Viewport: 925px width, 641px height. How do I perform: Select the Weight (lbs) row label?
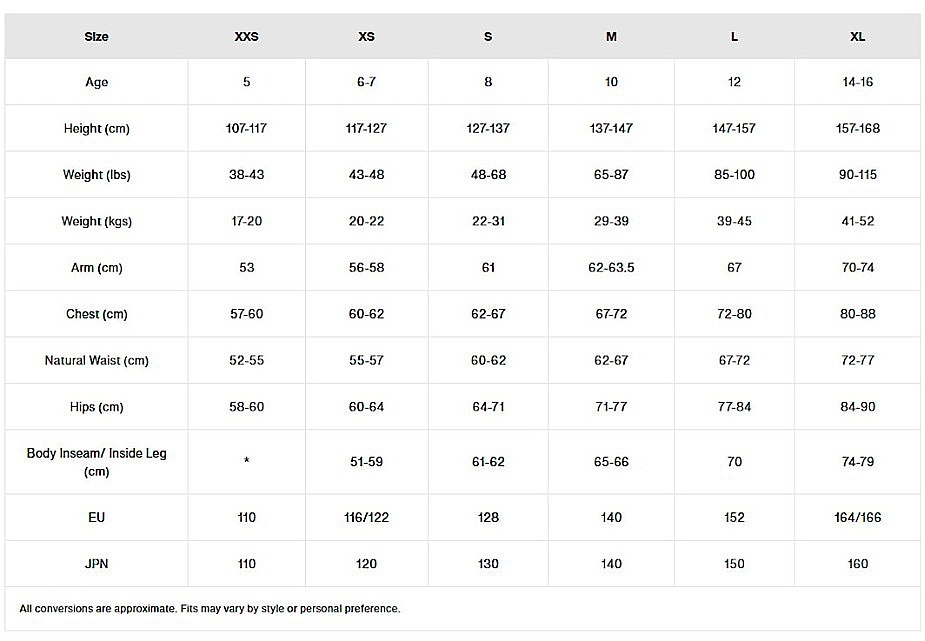[96, 175]
